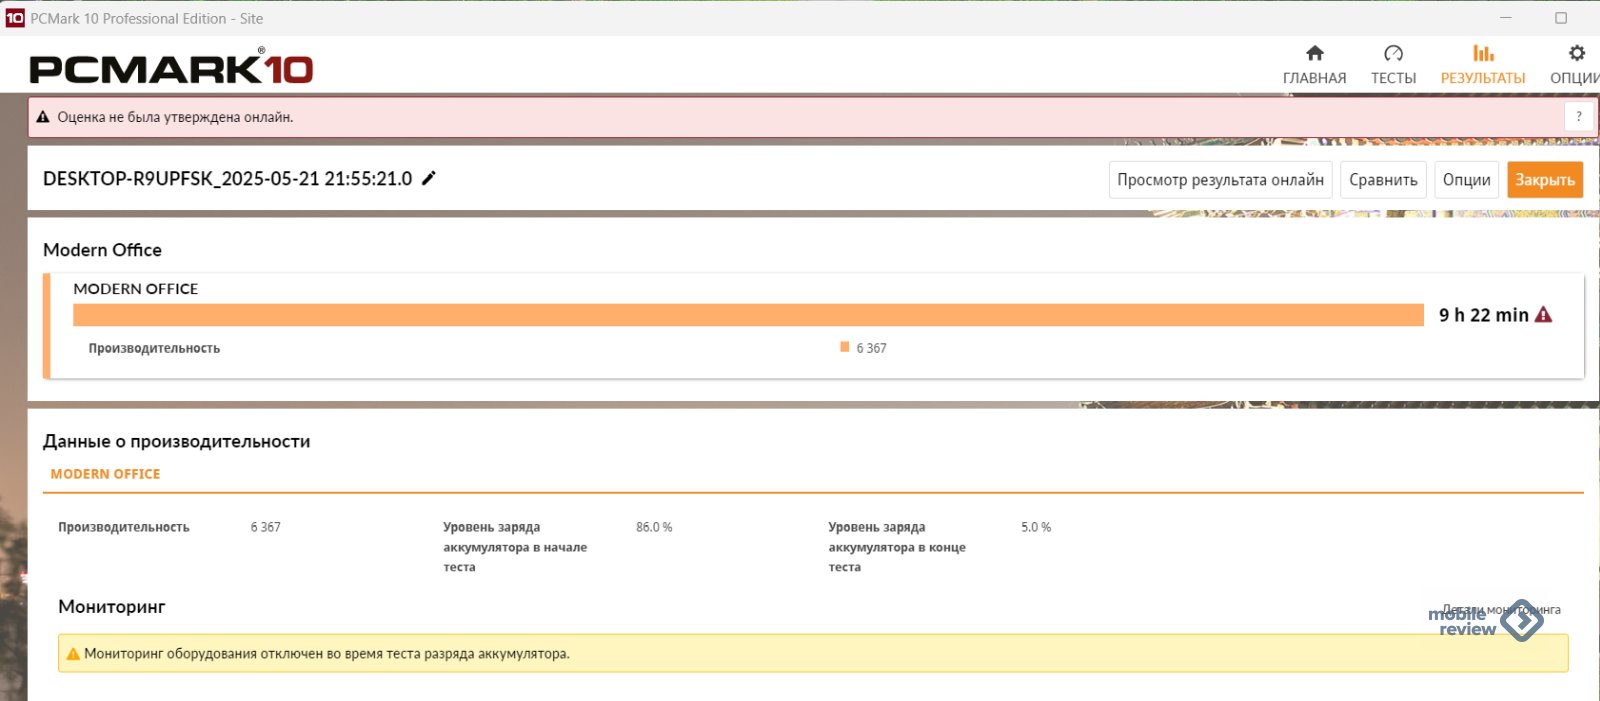This screenshot has width=1600, height=701.
Task: Open the ОПЦИИ settings tab
Action: point(1575,65)
